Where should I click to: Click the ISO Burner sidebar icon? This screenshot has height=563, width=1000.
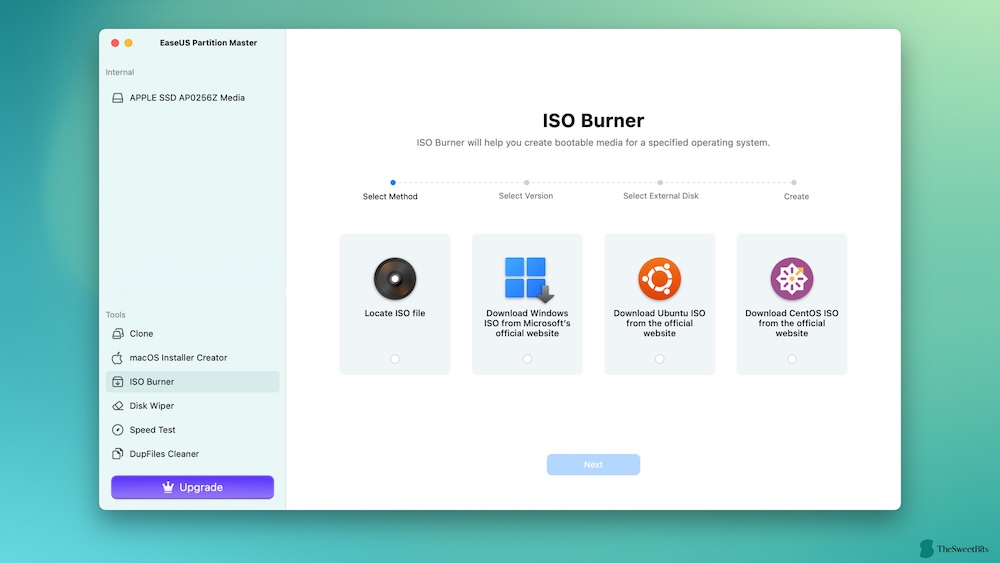(x=117, y=382)
